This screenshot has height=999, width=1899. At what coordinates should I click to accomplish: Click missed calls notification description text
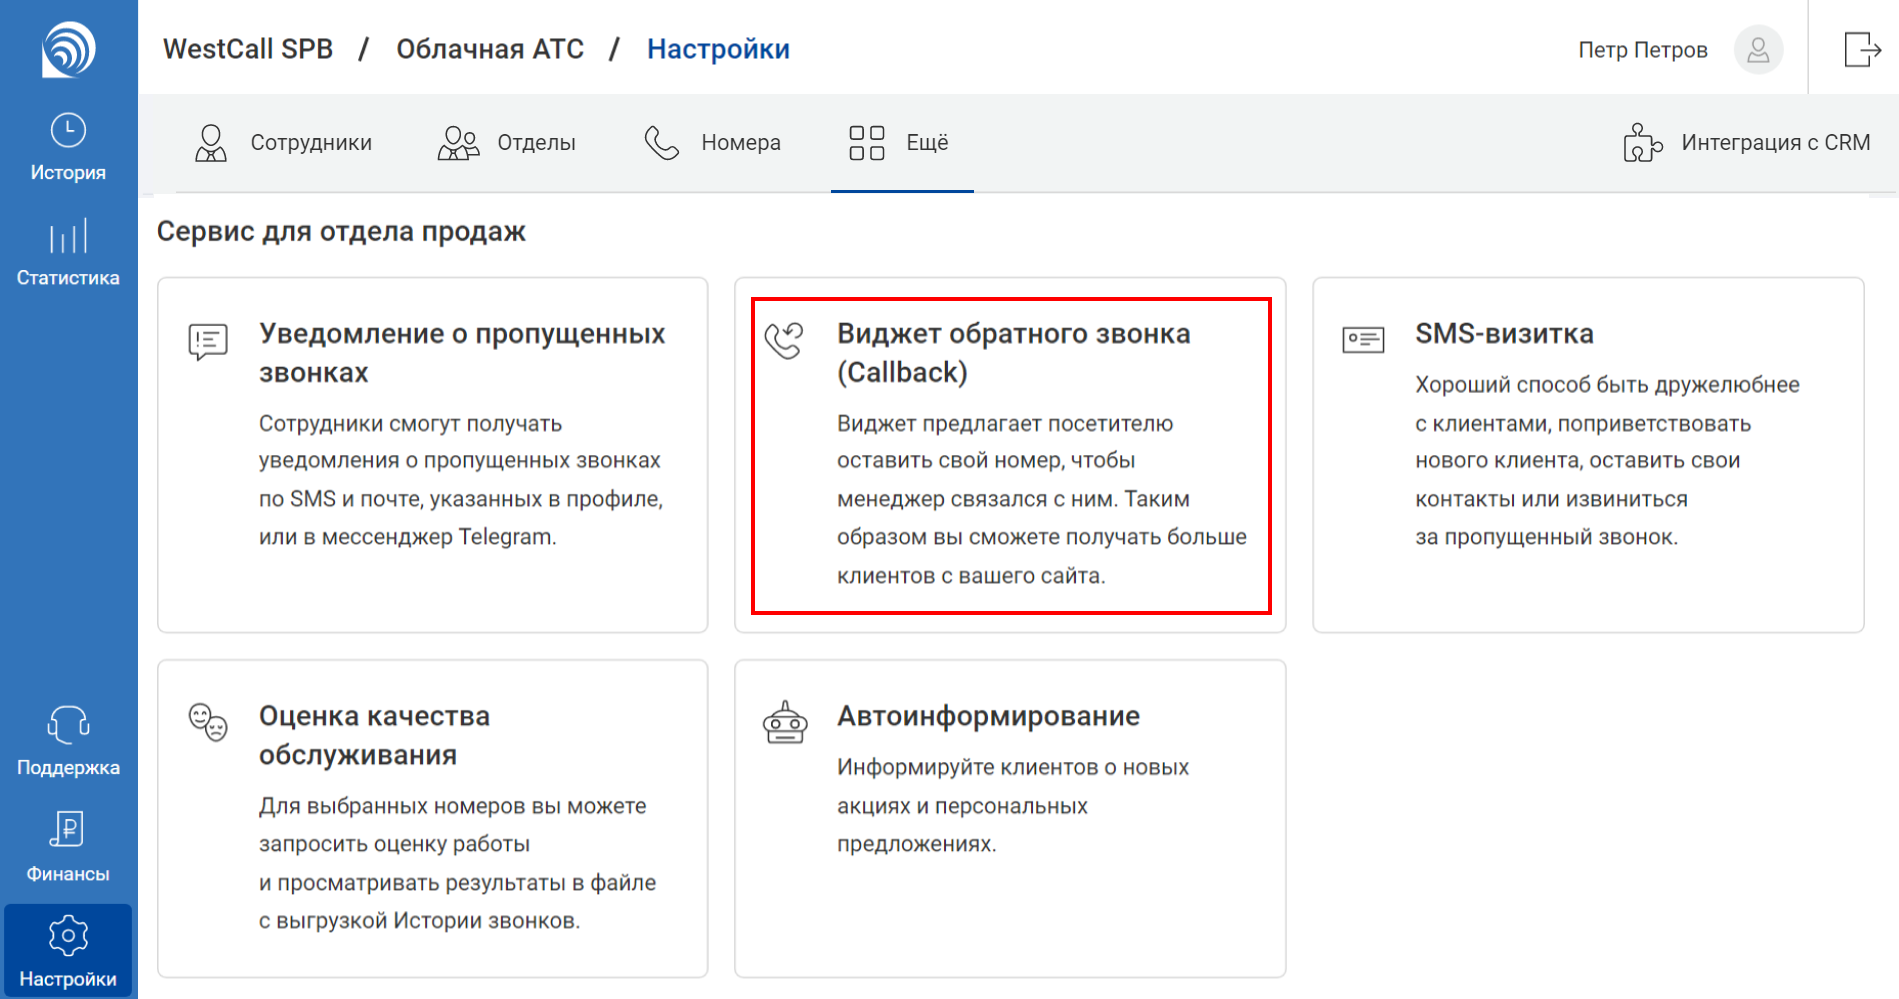pyautogui.click(x=461, y=480)
